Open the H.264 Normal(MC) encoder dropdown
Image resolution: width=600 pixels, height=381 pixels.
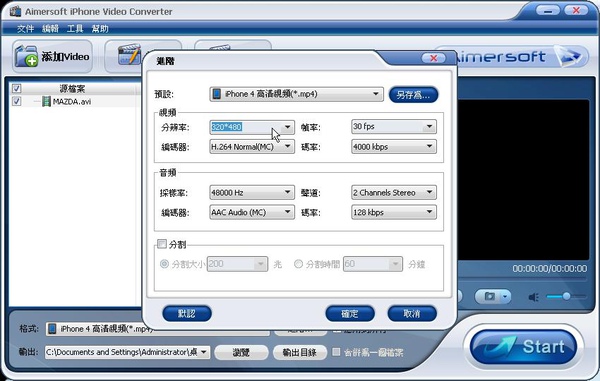(x=252, y=147)
